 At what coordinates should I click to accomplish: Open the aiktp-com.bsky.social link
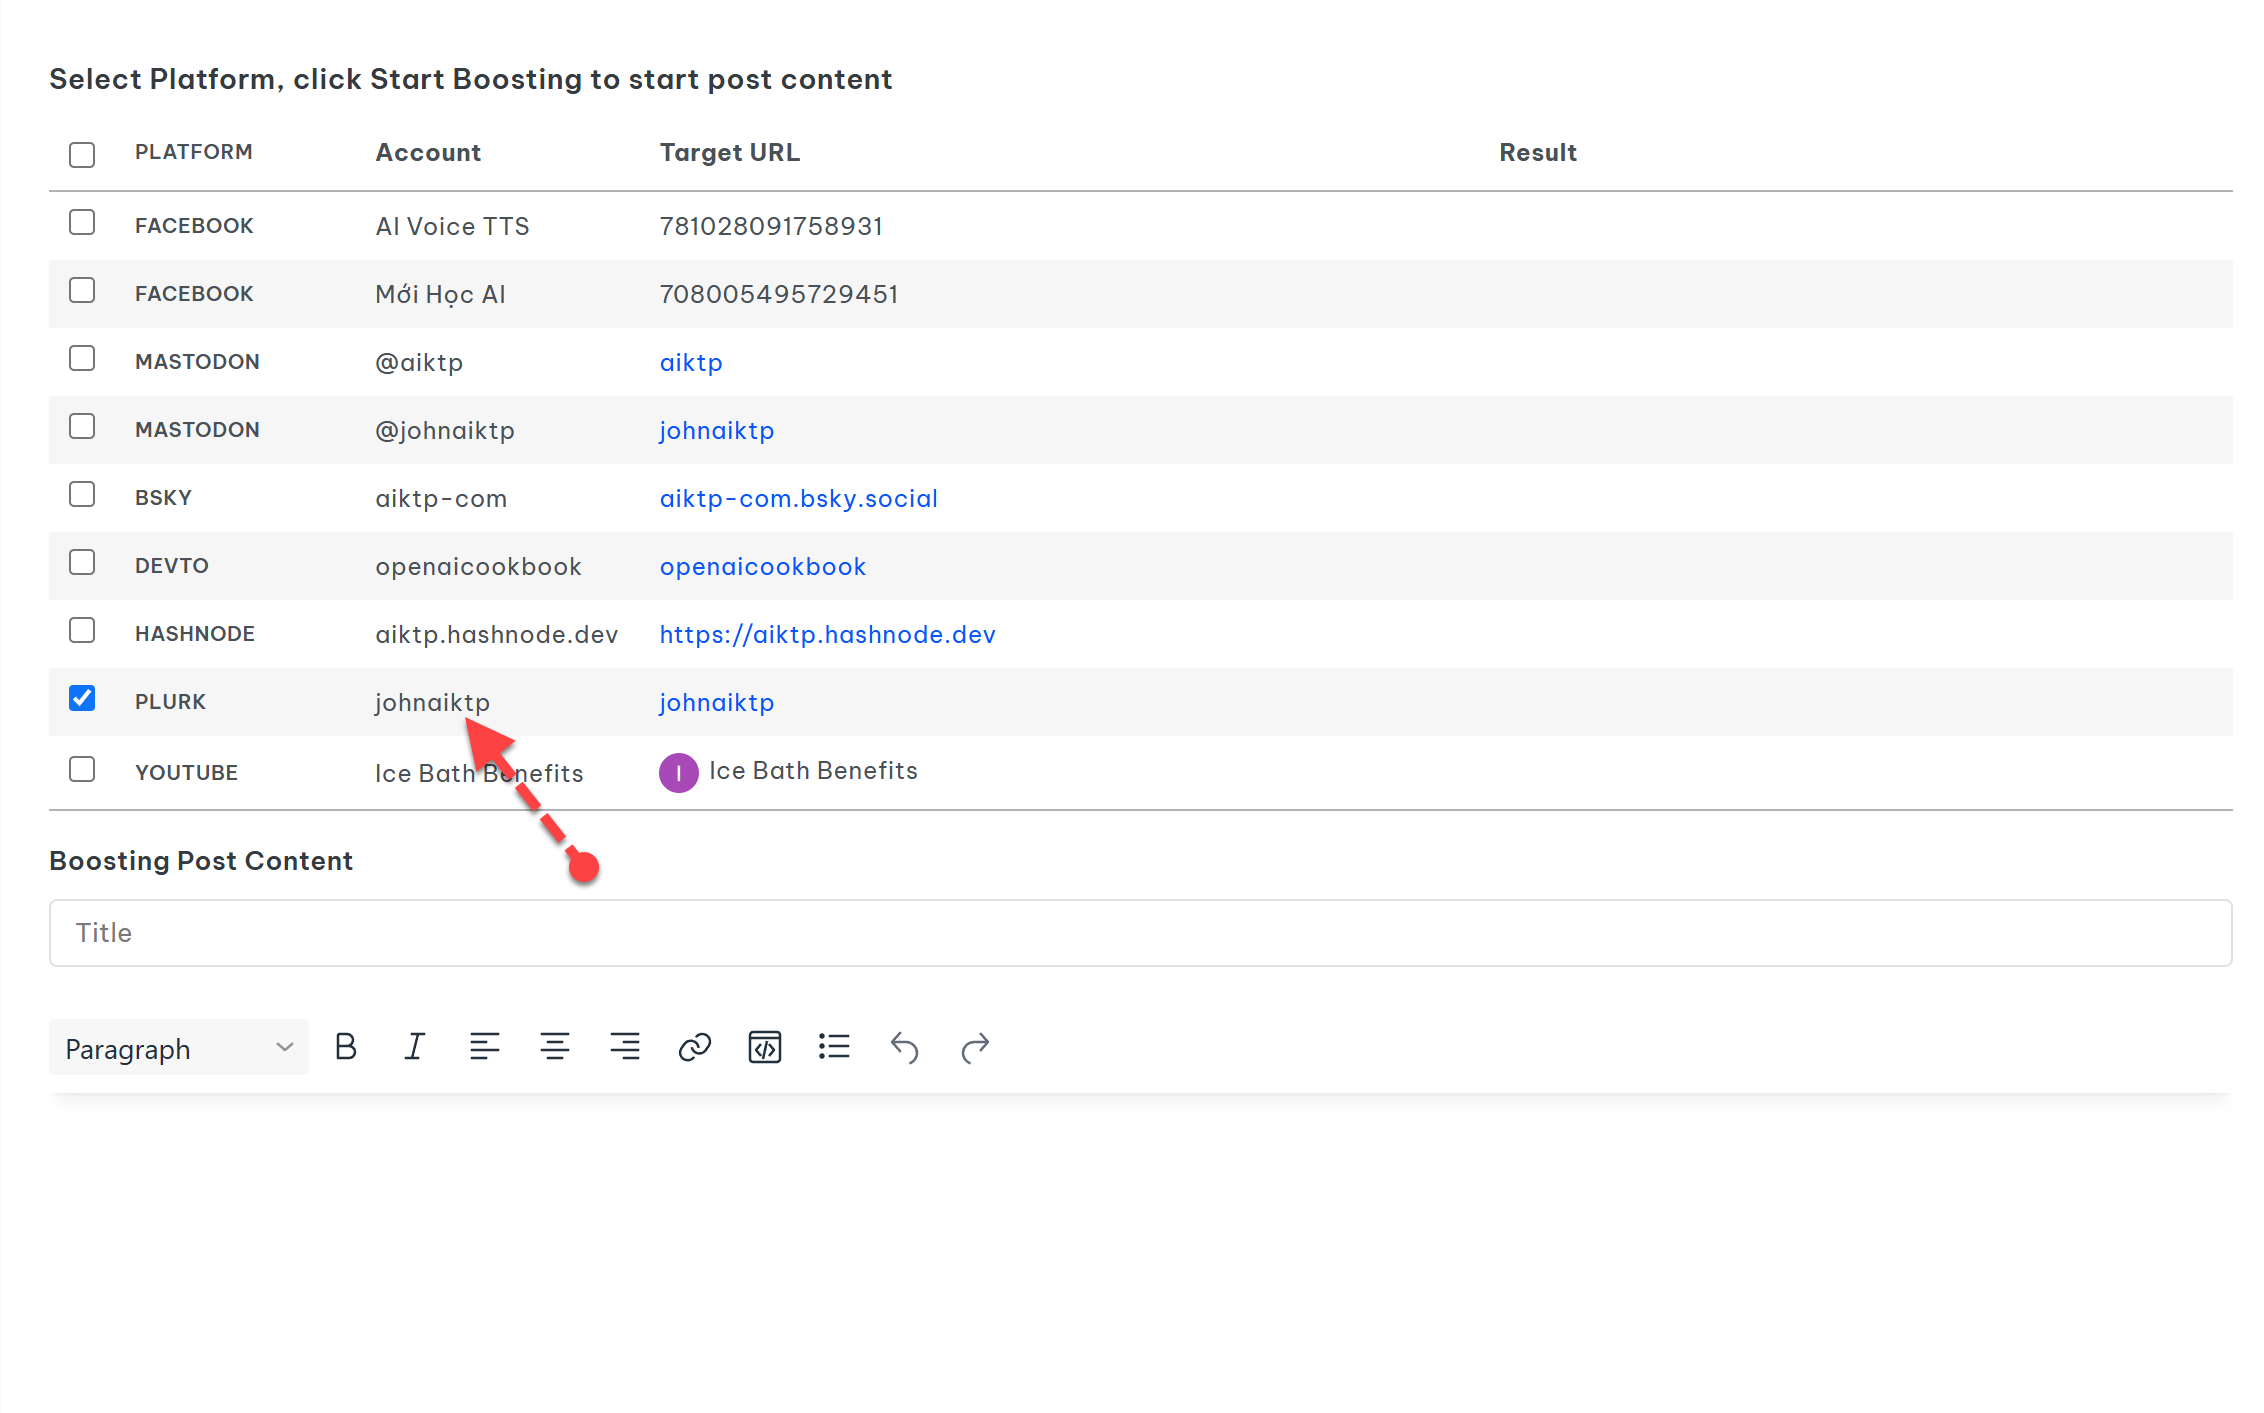pyautogui.click(x=798, y=498)
